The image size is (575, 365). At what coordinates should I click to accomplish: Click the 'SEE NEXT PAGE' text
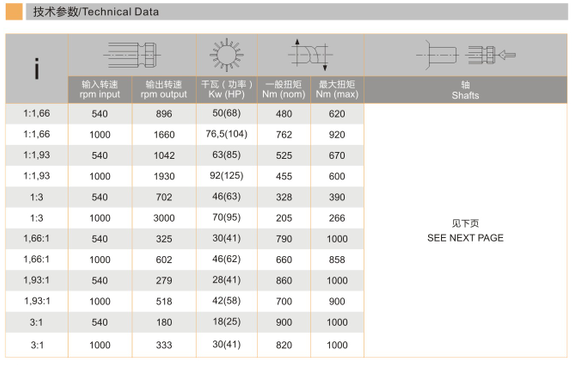(x=465, y=238)
